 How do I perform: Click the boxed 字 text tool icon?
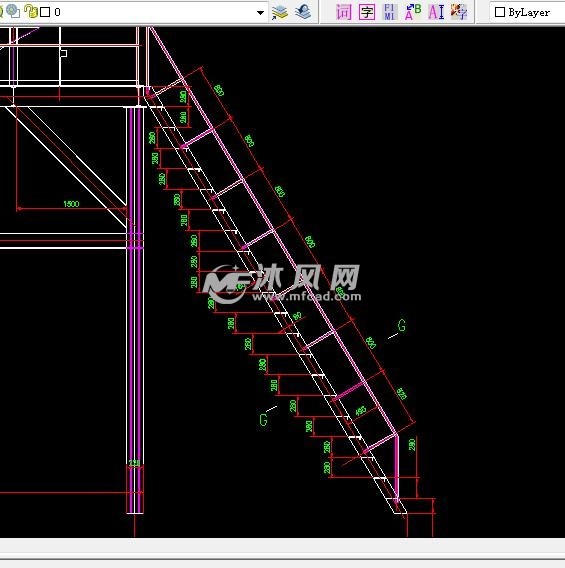(367, 12)
